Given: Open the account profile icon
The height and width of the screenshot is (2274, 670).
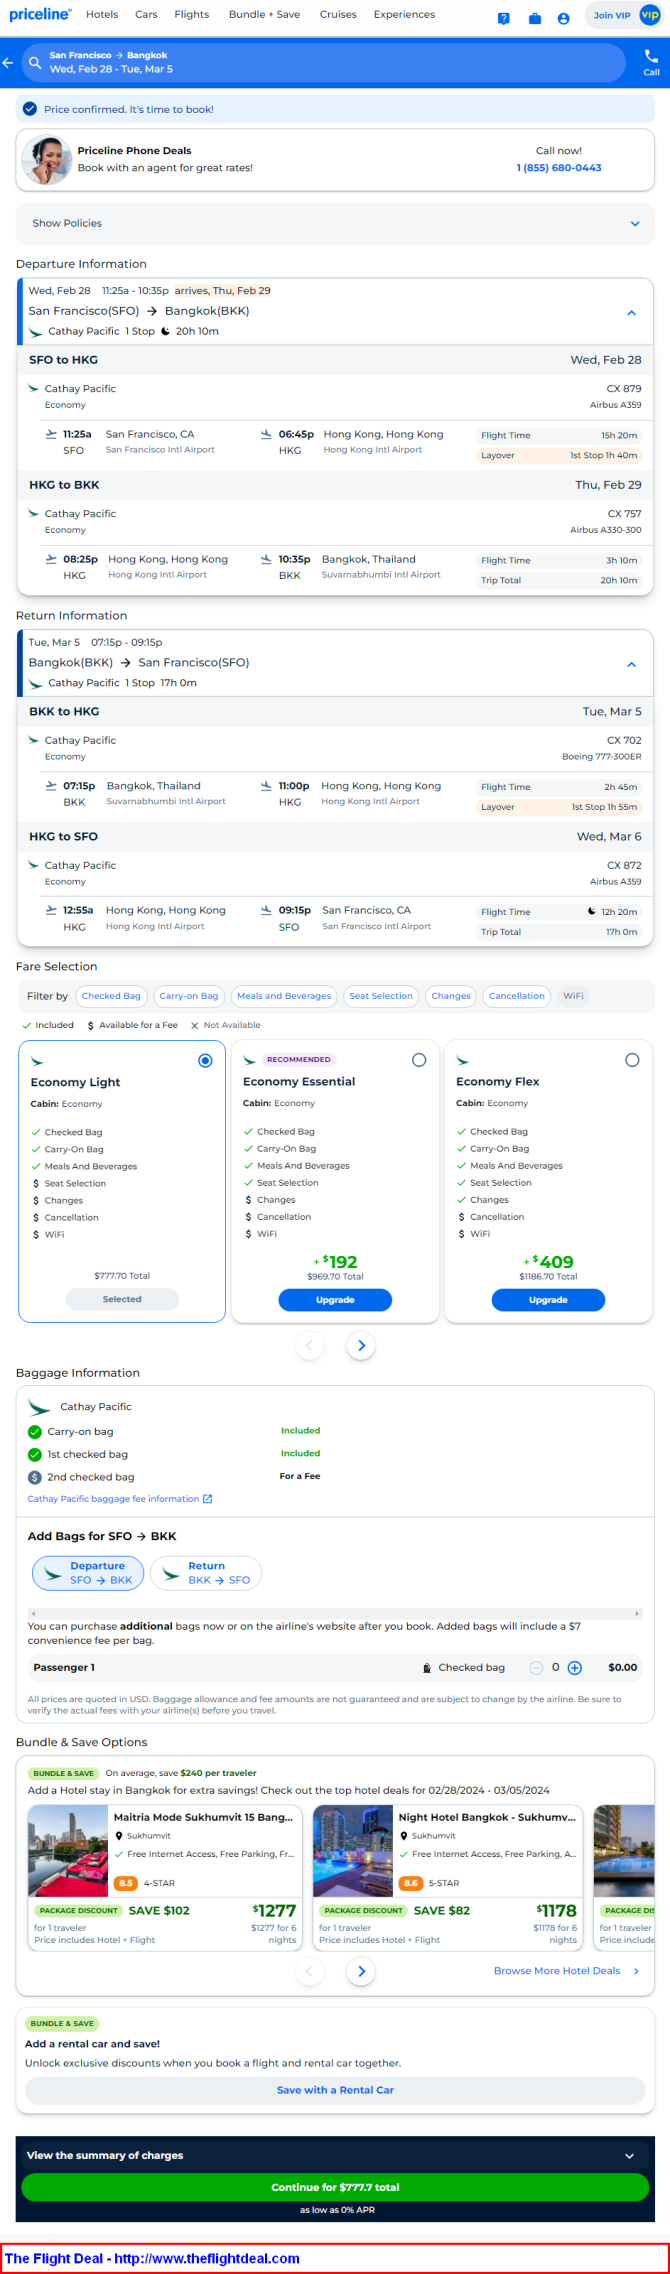Looking at the screenshot, I should tap(564, 18).
